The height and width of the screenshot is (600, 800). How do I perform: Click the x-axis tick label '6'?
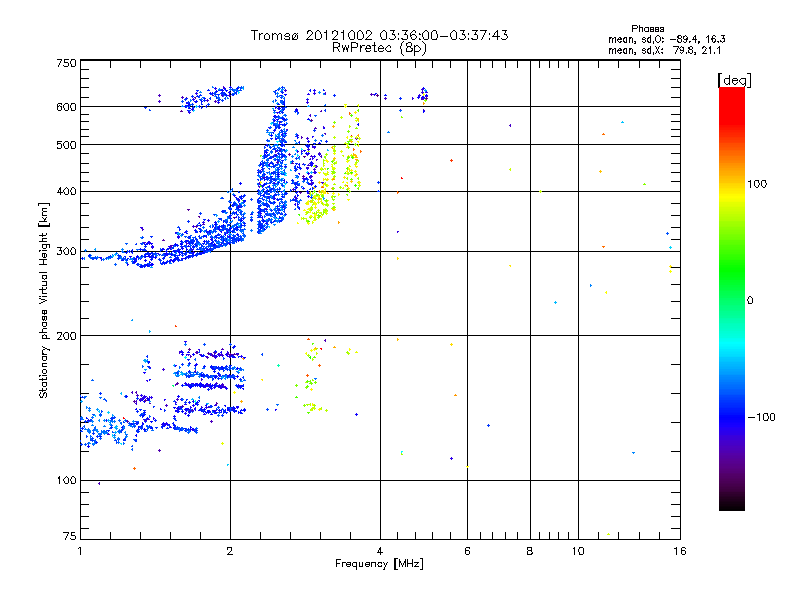(x=467, y=551)
